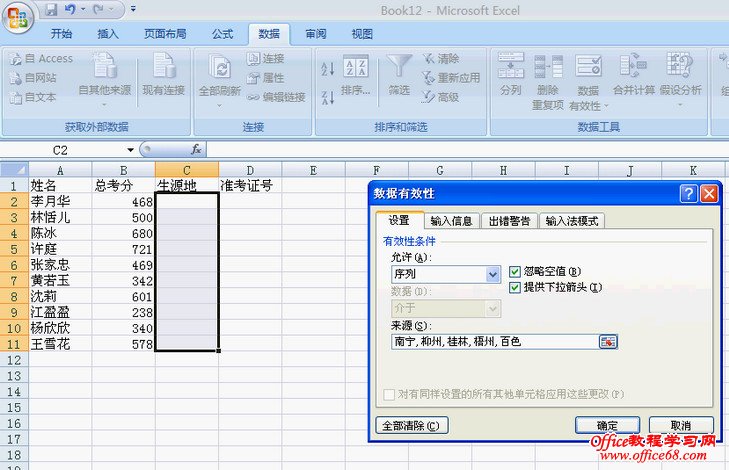The width and height of the screenshot is (729, 470).
Task: Open what-if analysis (假设分析) menu
Action: (680, 80)
